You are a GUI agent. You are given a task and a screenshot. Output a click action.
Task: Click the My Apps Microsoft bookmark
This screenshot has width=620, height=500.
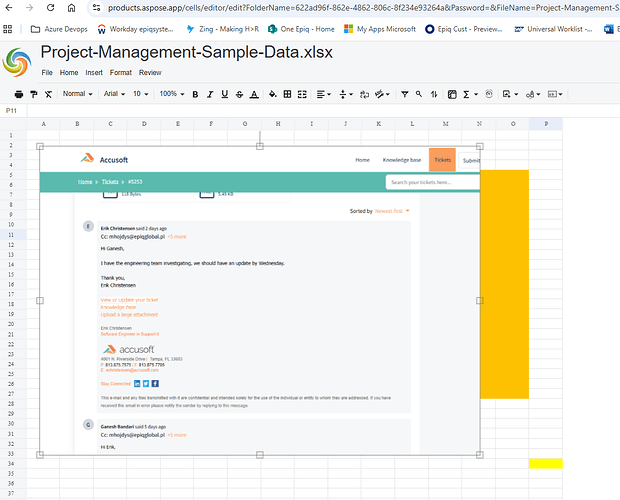tap(379, 29)
